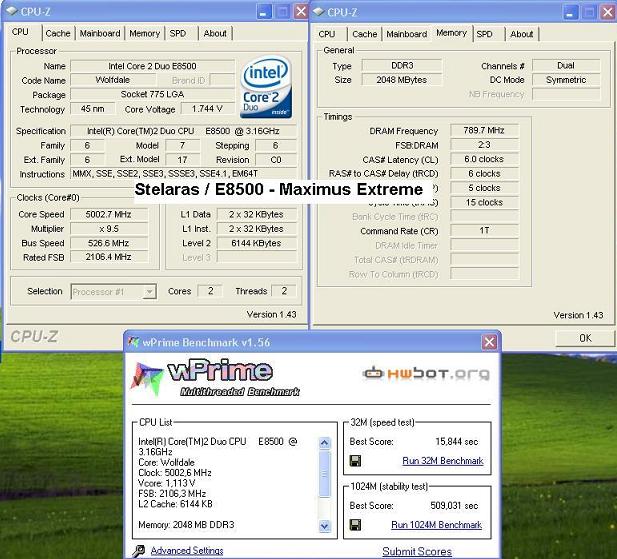Click the Bus Speed value 526.6 MHz
Screen dimensions: 617x559
tap(109, 243)
